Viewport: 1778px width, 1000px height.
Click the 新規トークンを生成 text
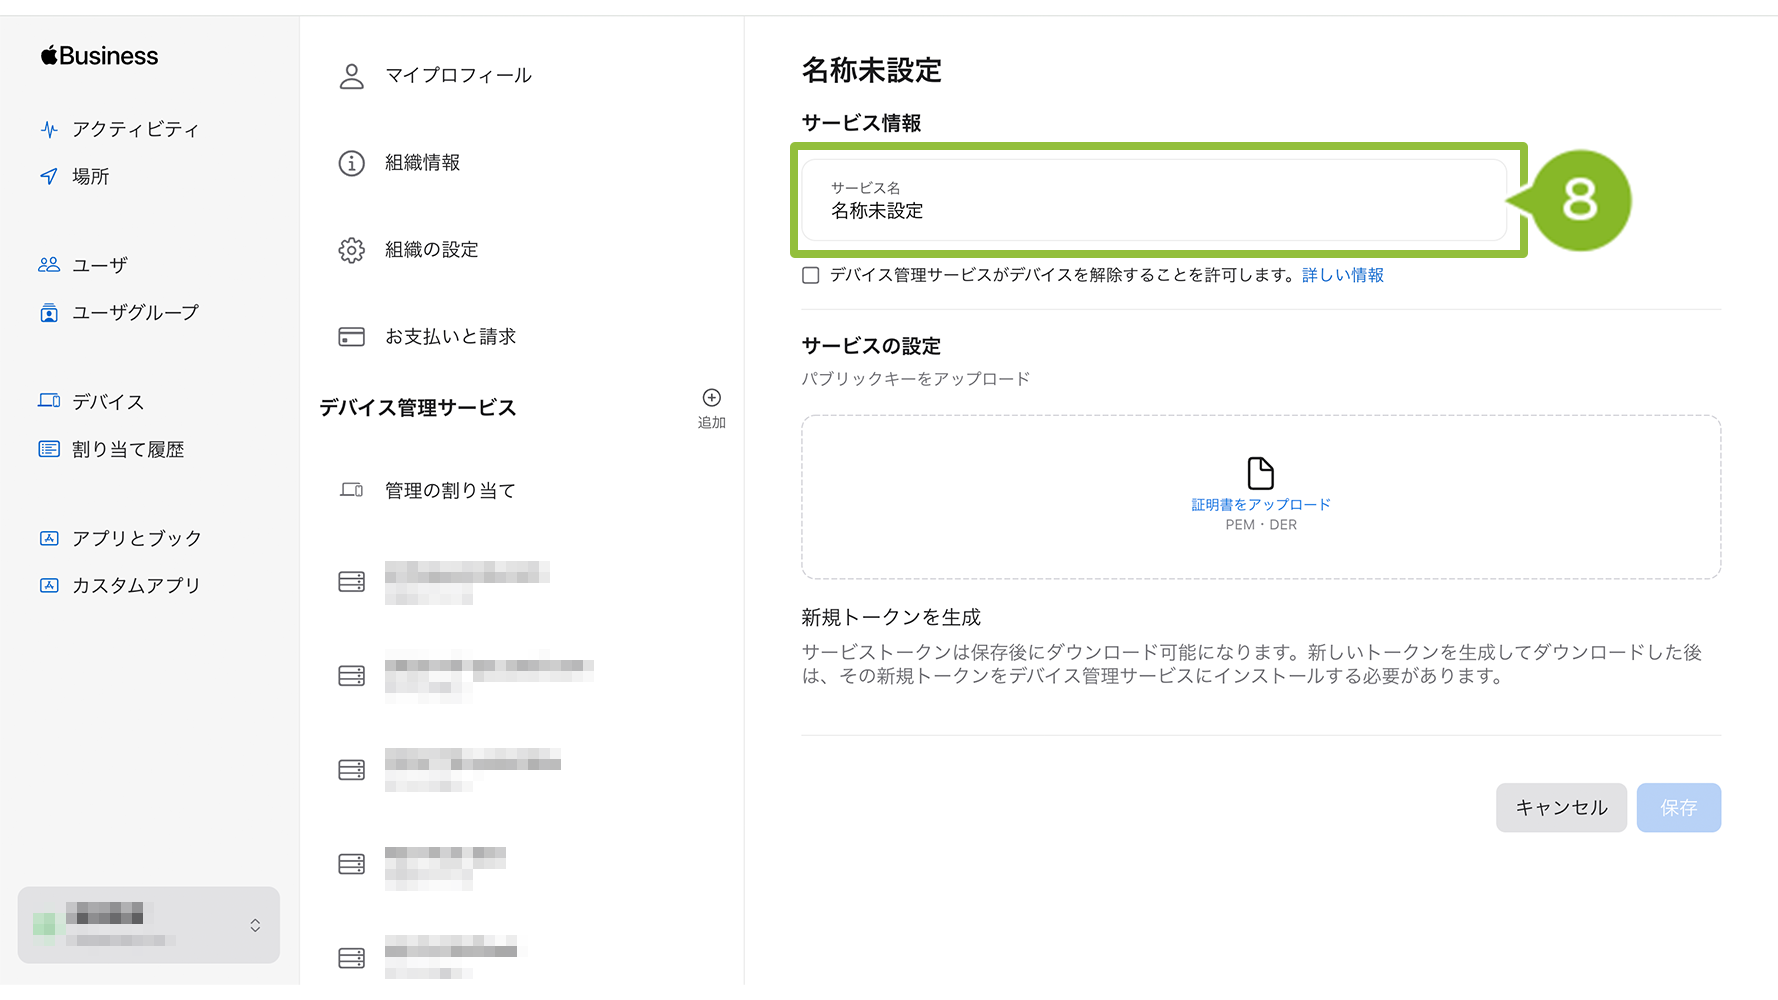(x=891, y=617)
